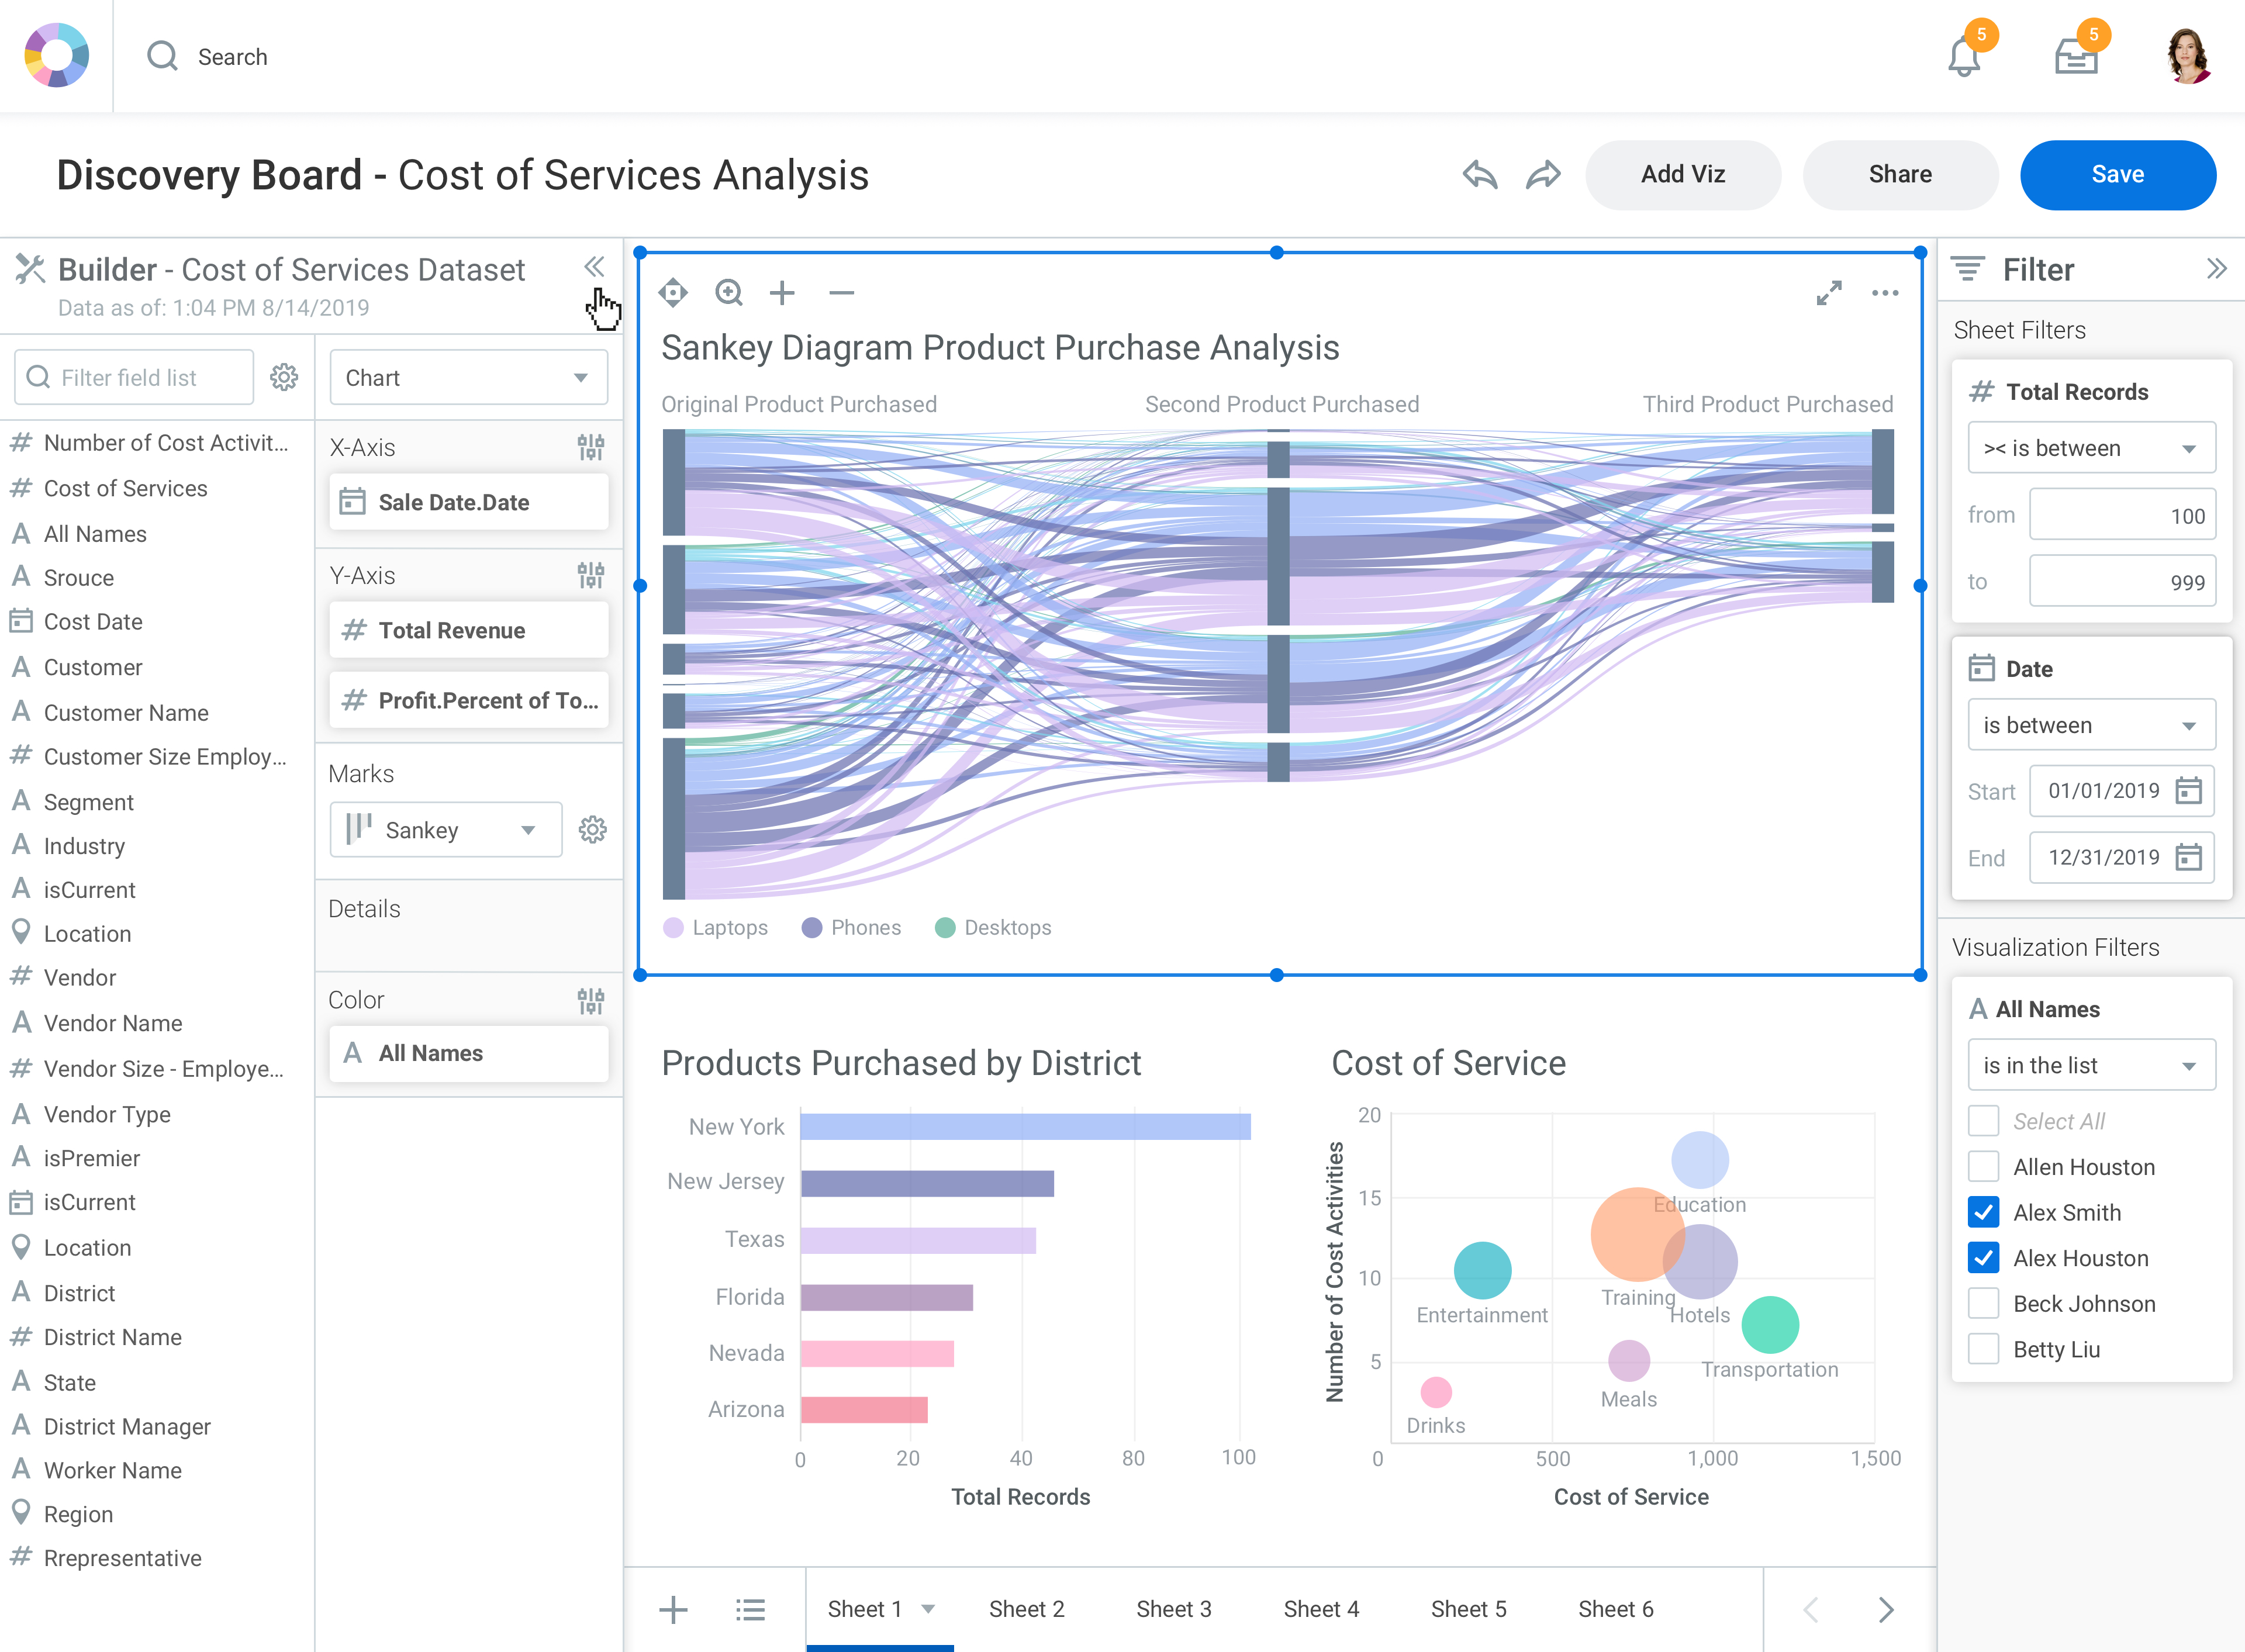
Task: Click the undo arrow icon
Action: pyautogui.click(x=1480, y=175)
